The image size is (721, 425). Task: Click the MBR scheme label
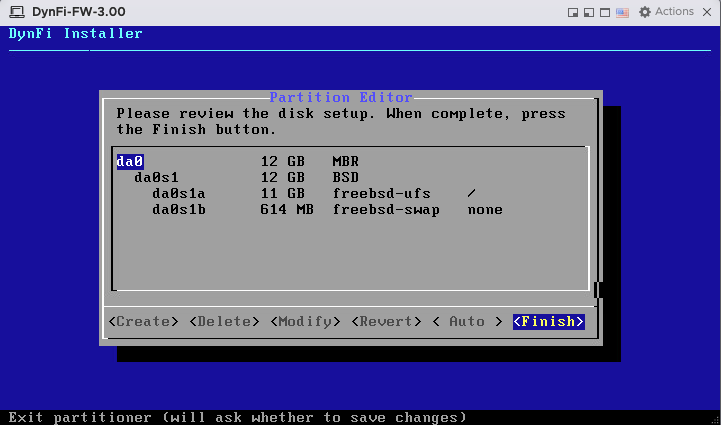(346, 161)
